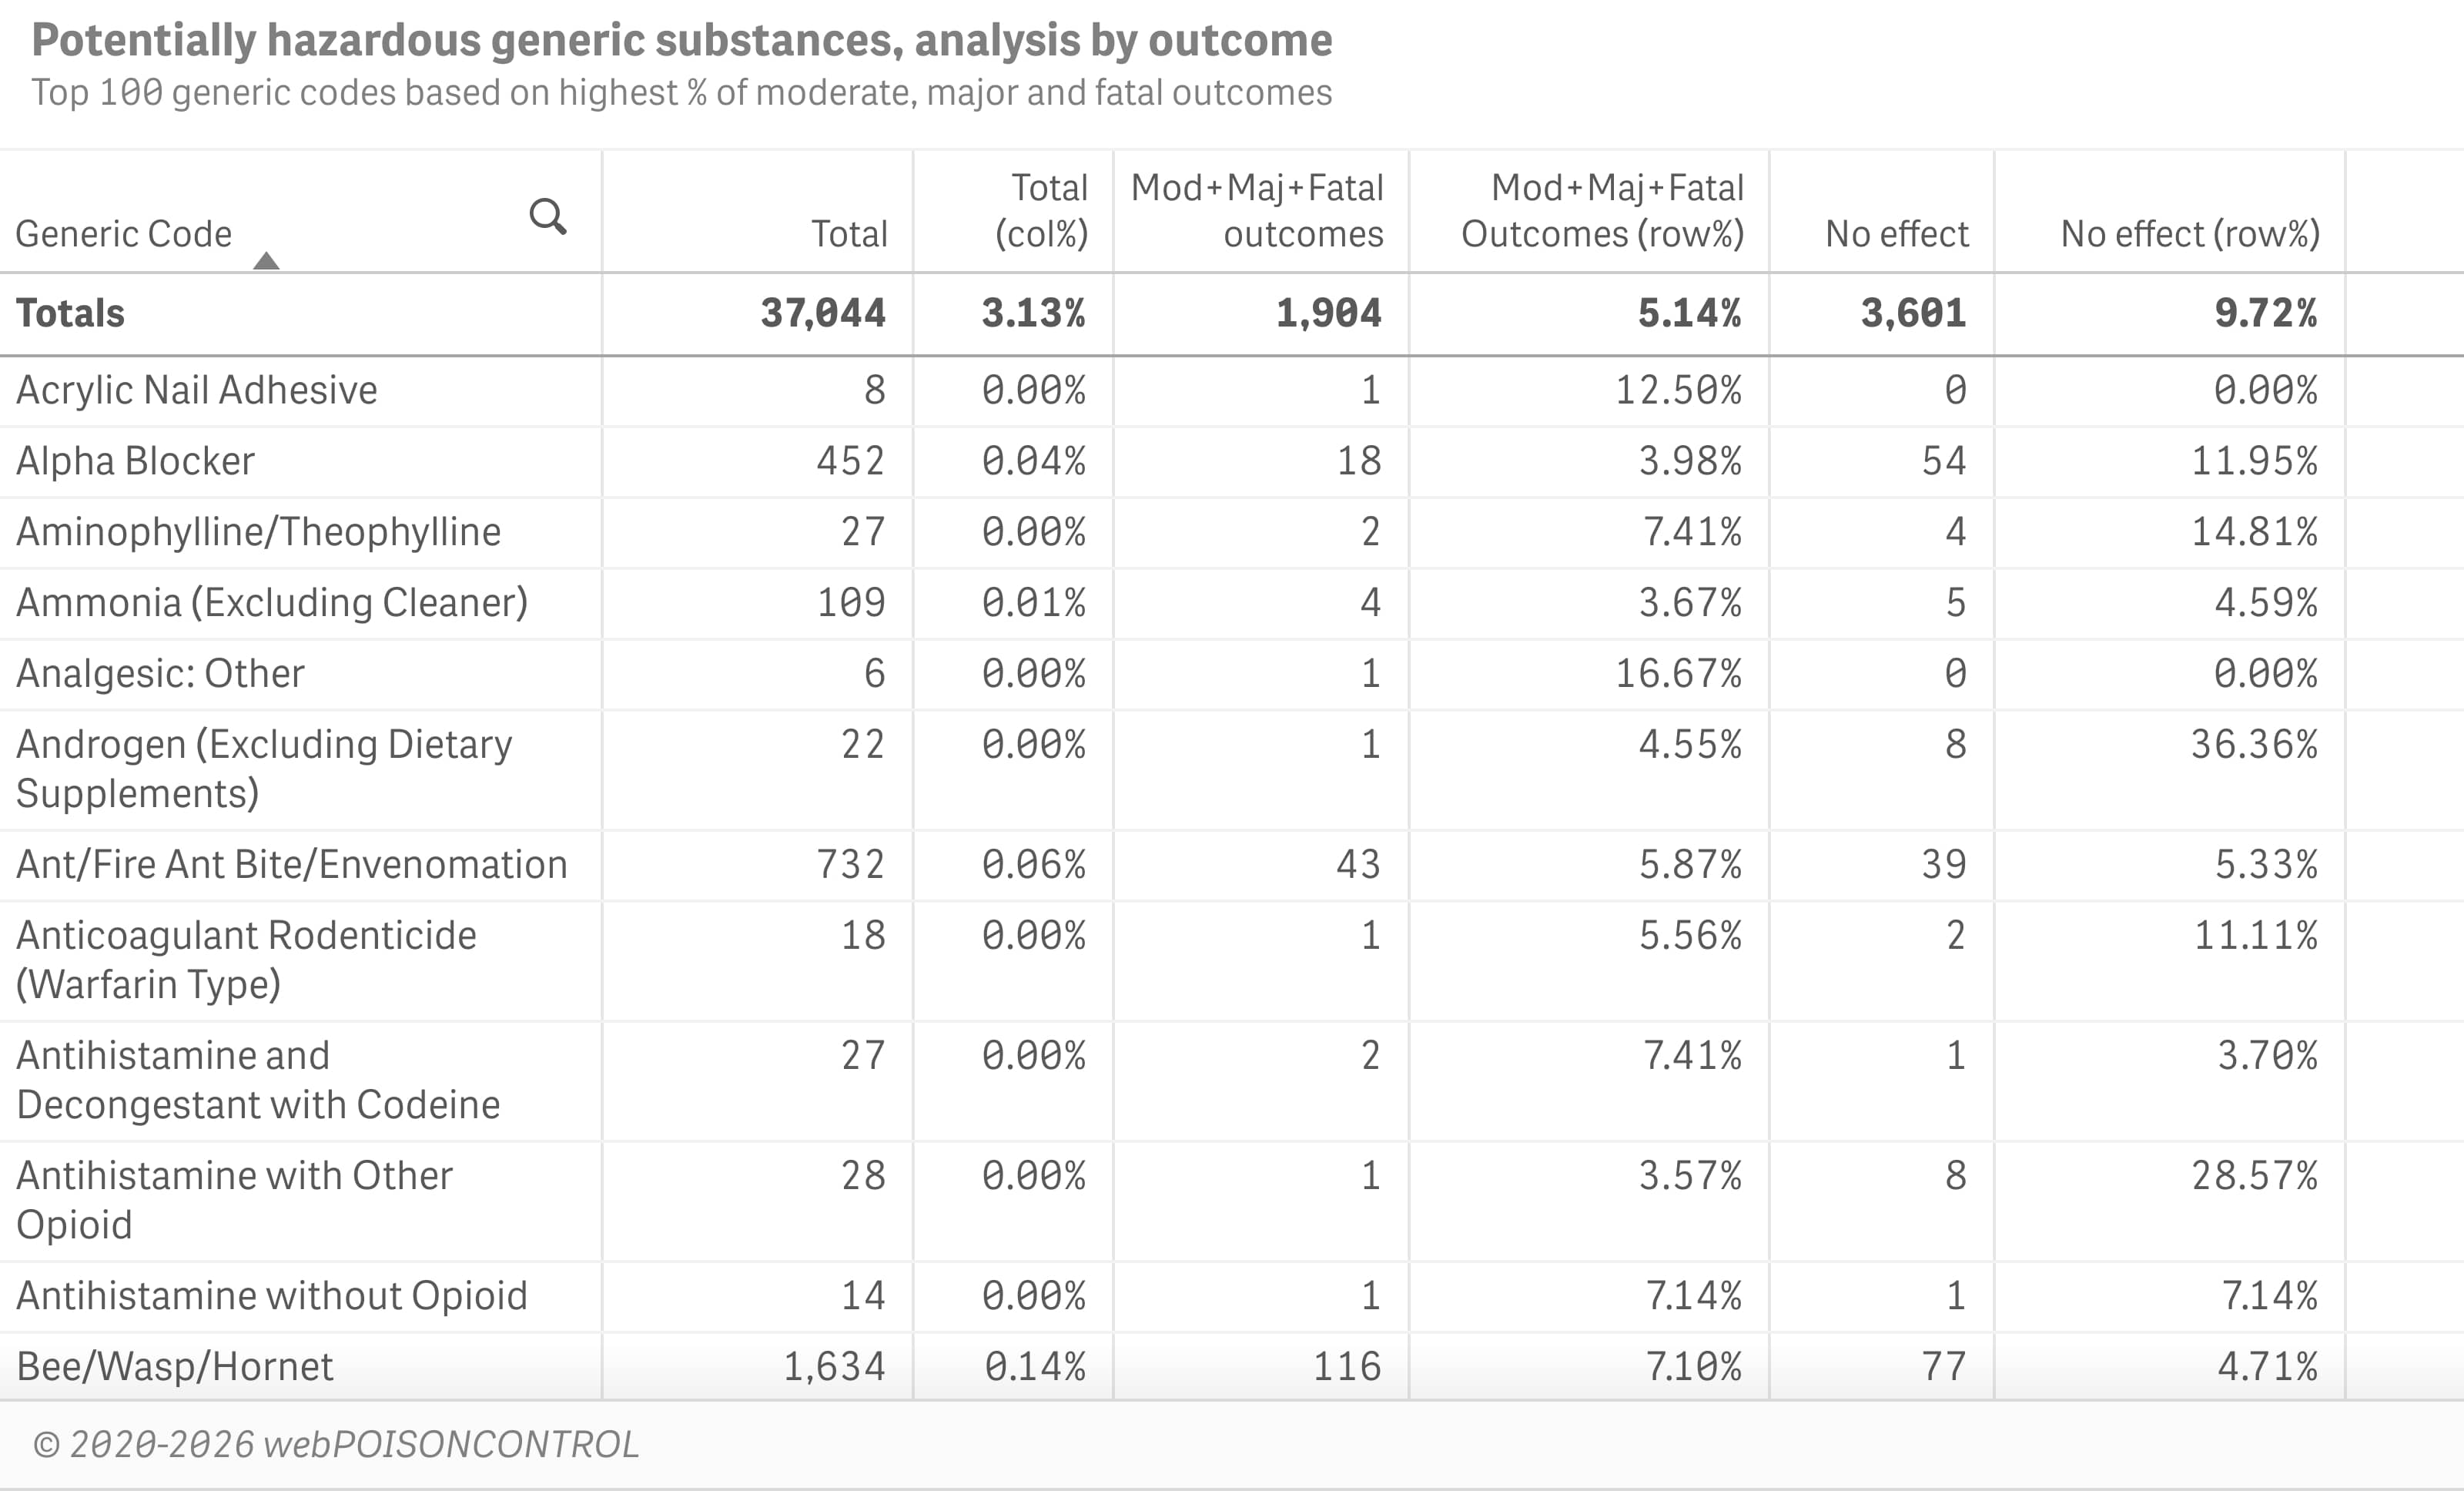Image resolution: width=2464 pixels, height=1491 pixels.
Task: Select the Bee/Wasp/Hornet entry
Action: (x=174, y=1365)
